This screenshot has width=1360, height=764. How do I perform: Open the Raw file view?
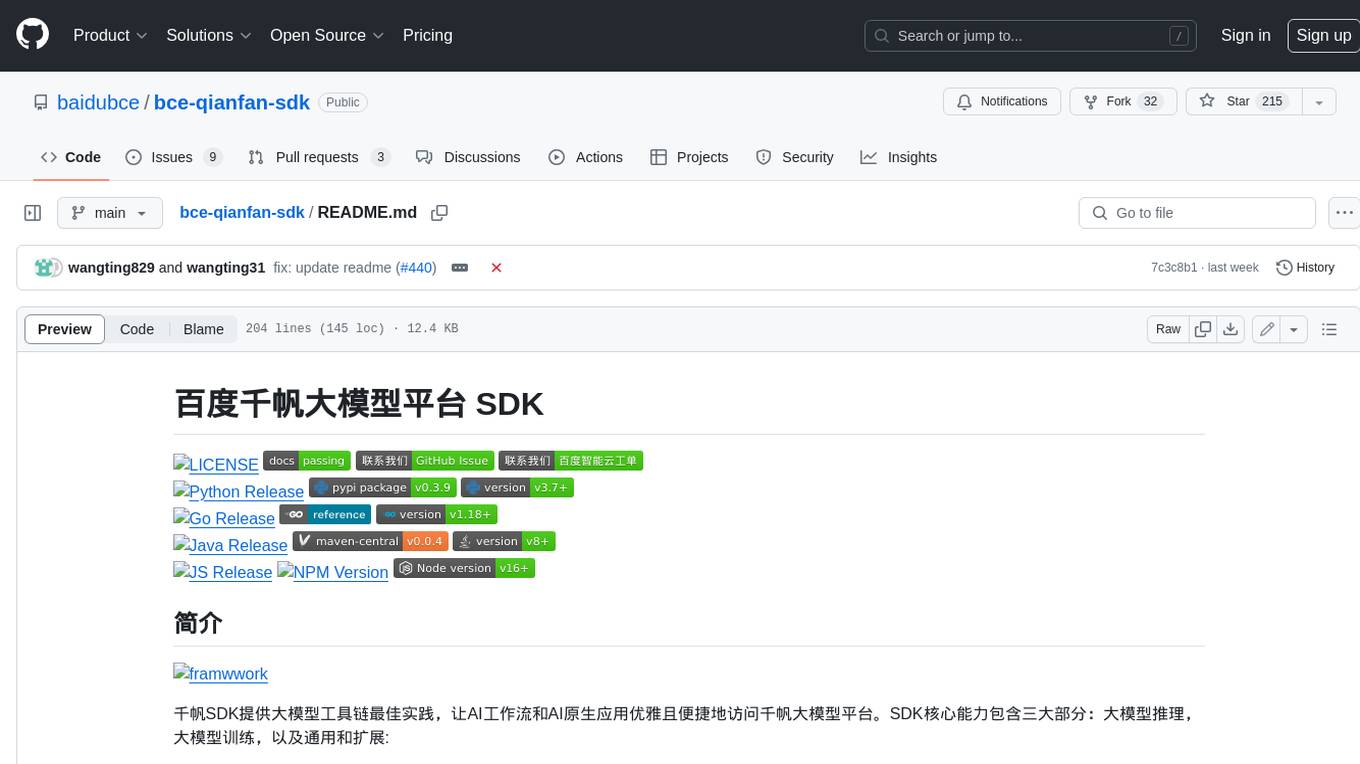(1168, 329)
